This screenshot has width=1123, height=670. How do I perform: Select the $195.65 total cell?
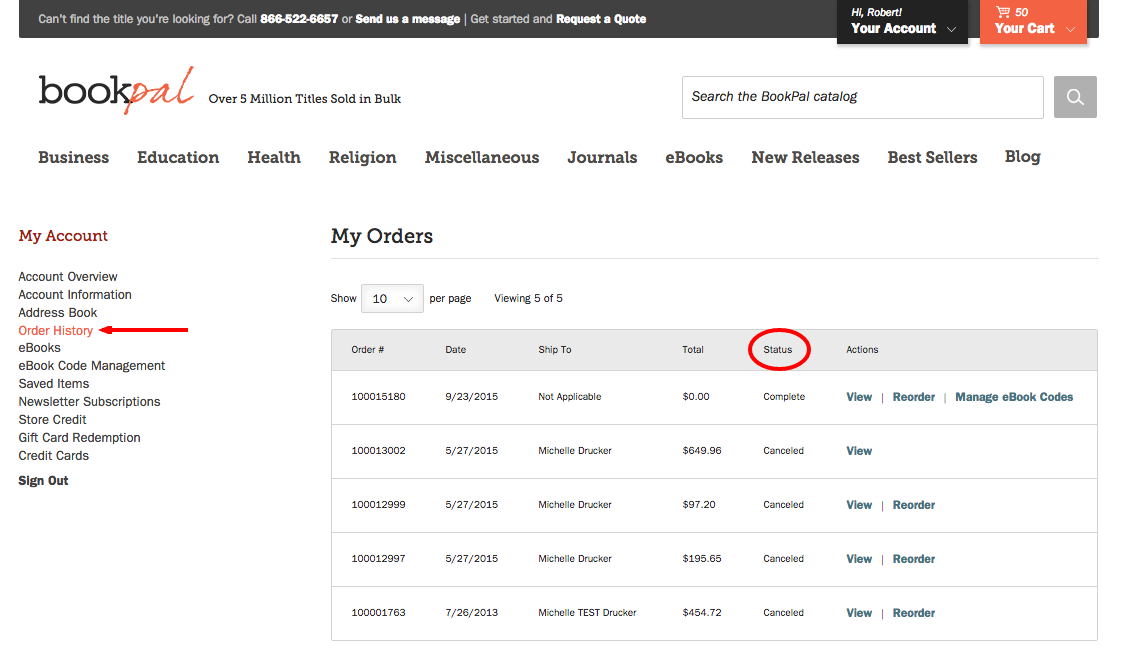702,558
